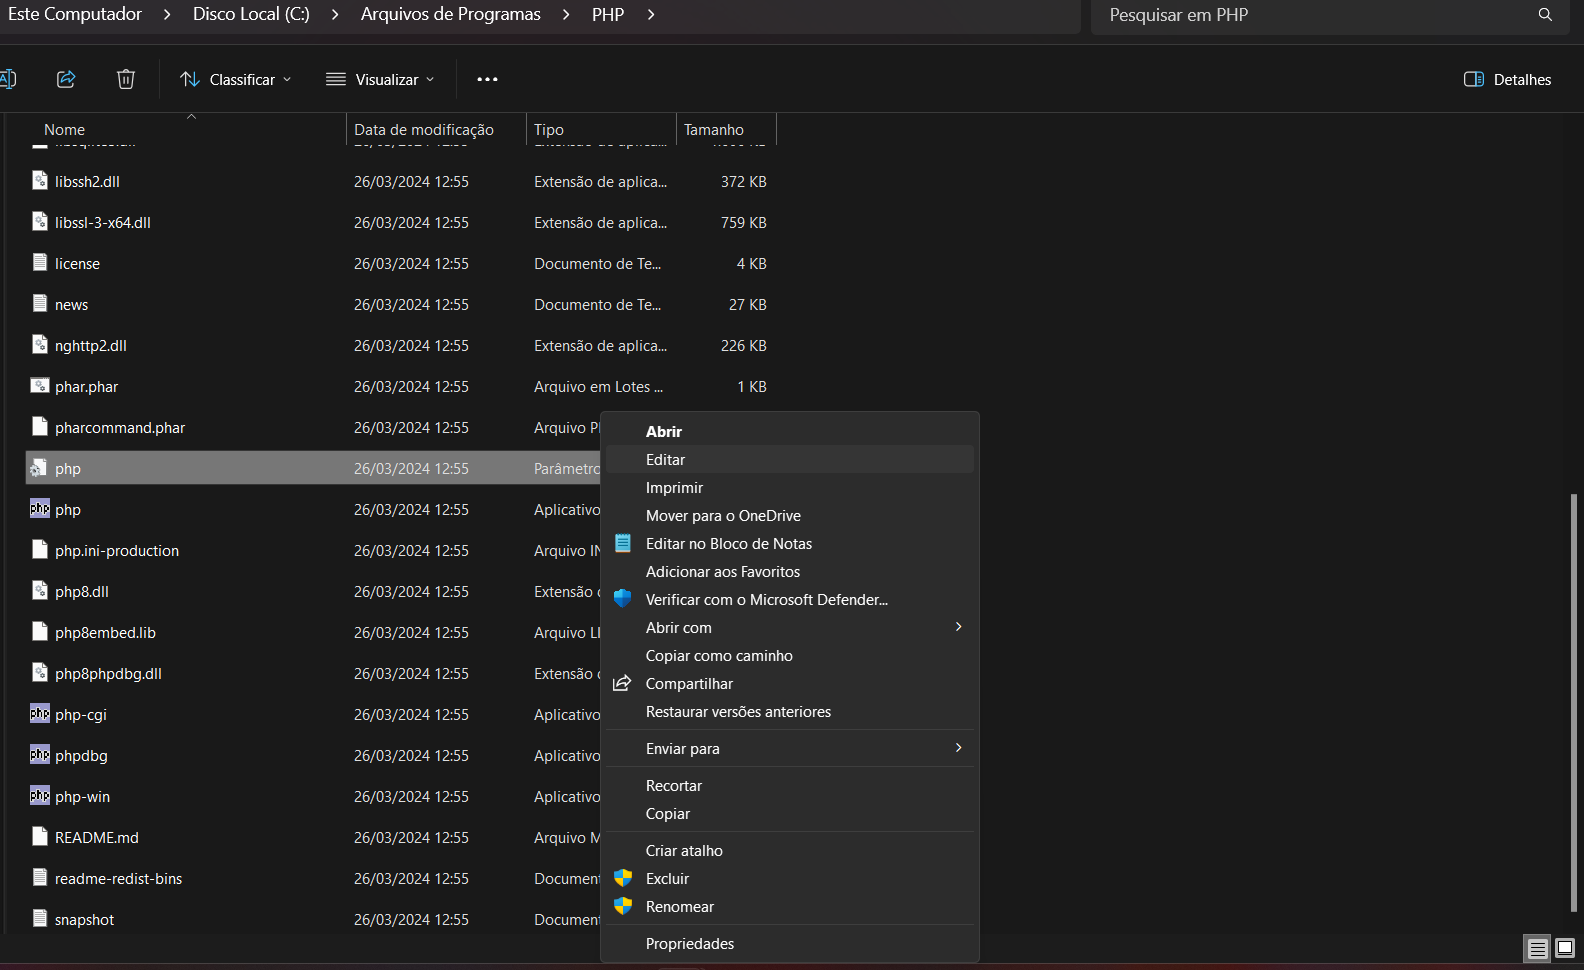Click the snapshot document icon

(x=40, y=919)
